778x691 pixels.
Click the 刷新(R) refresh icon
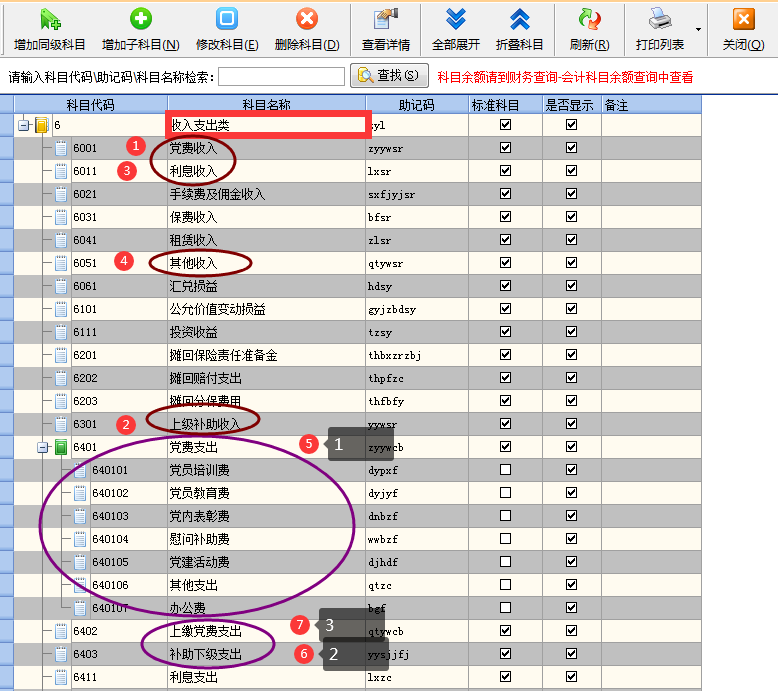point(589,19)
